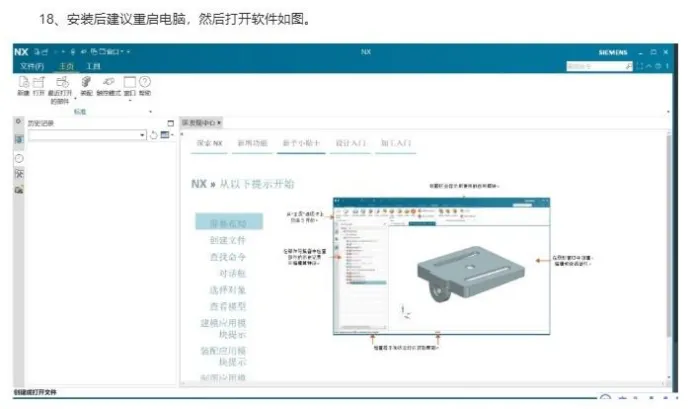The width and height of the screenshot is (692, 409).
Task: Click the first quick access icon beside NX logo
Action: click(37, 52)
